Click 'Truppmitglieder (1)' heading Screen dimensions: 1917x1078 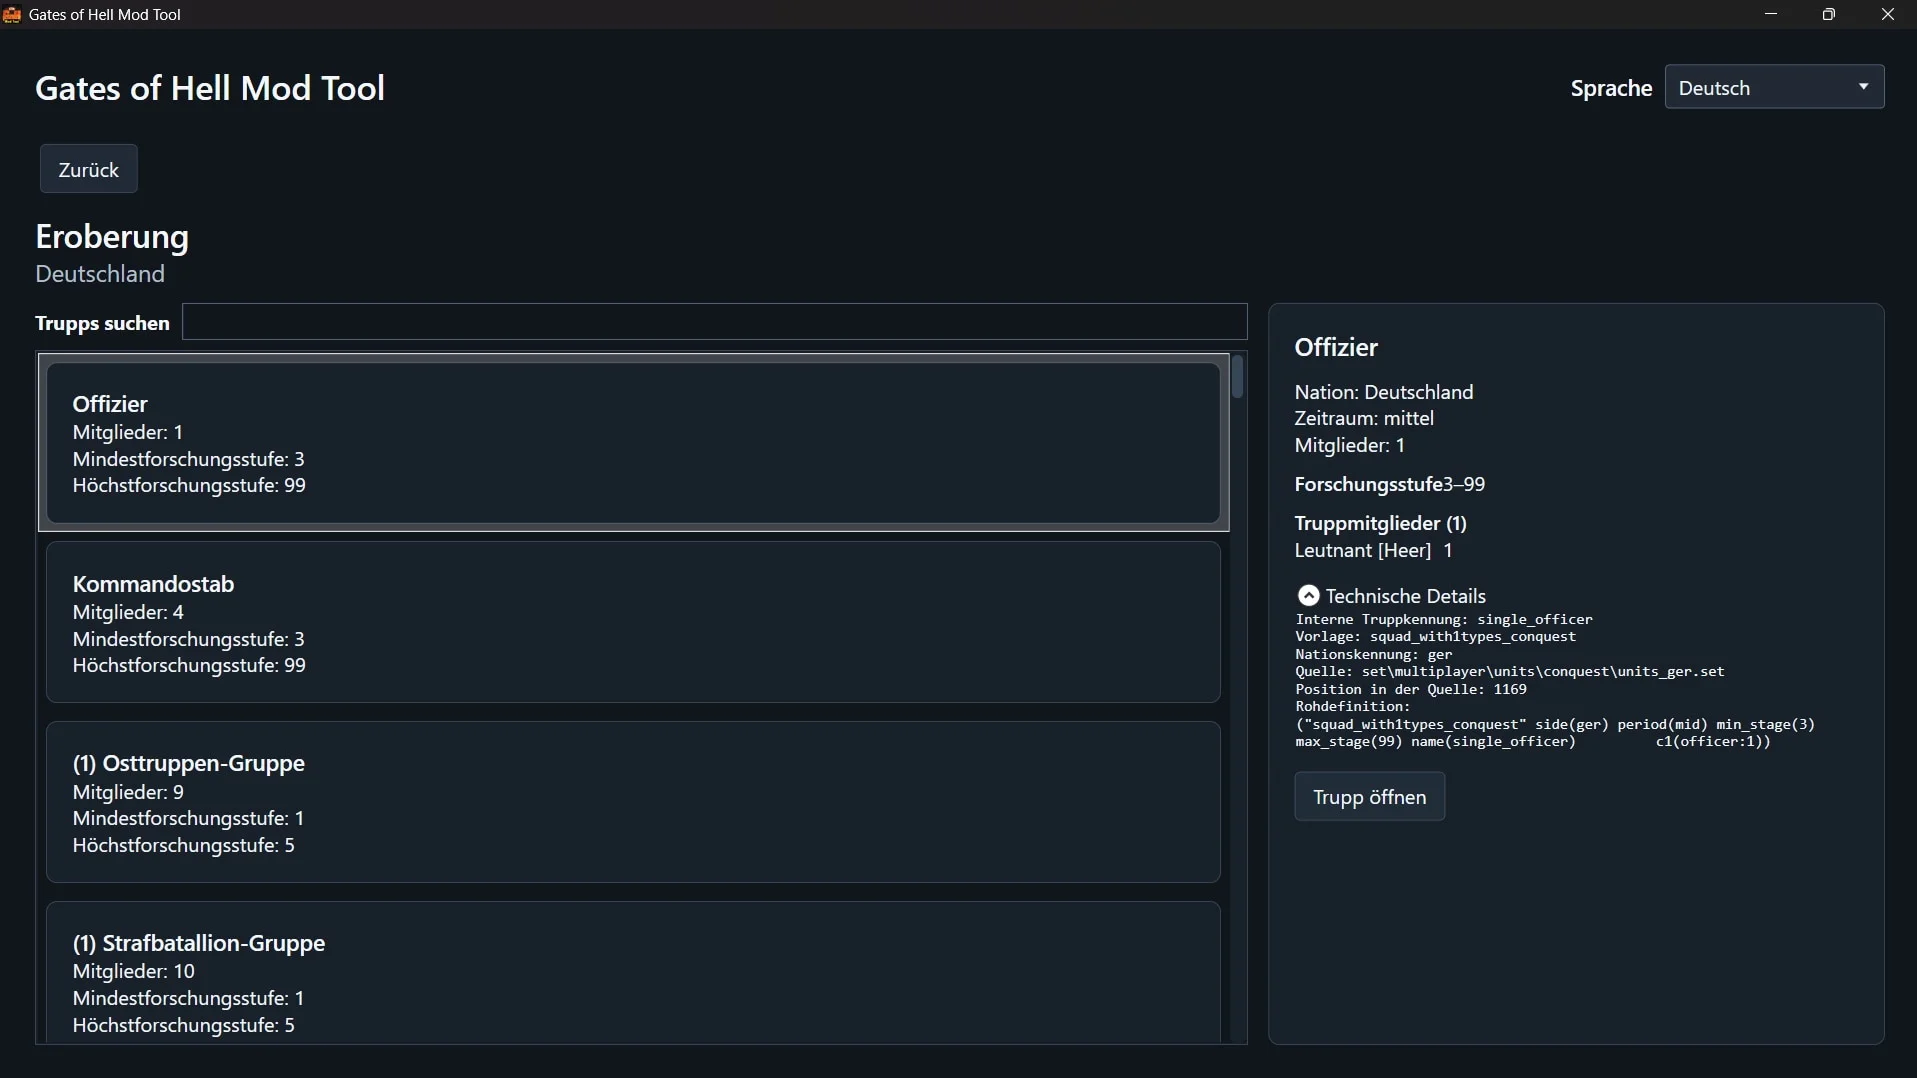pos(1381,524)
